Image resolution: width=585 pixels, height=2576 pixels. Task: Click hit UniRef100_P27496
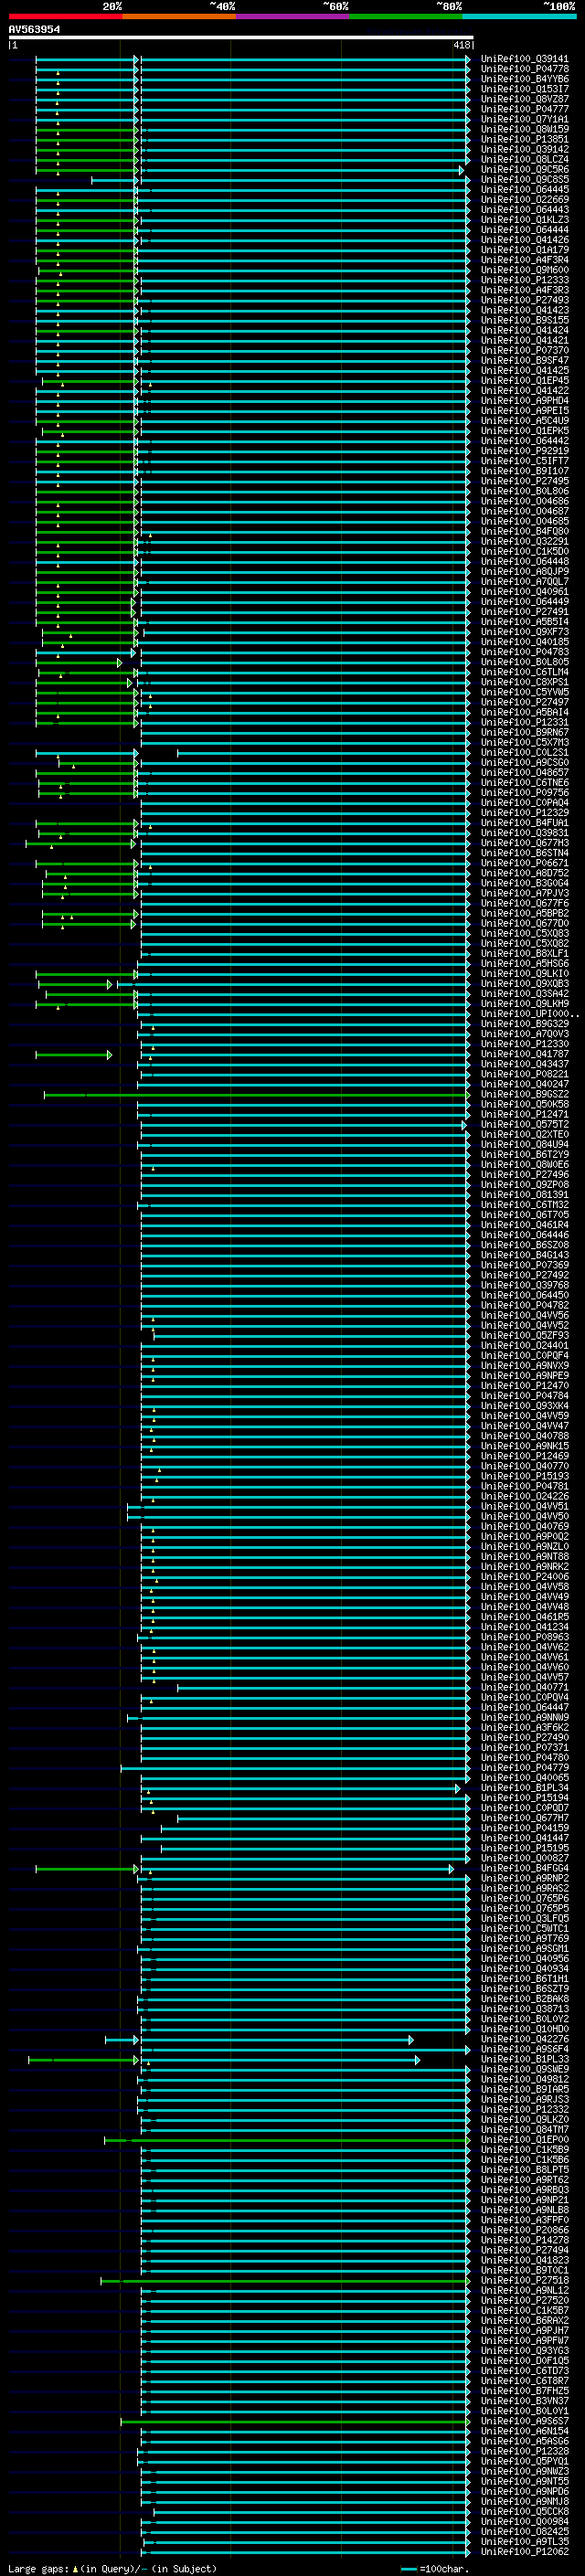(x=525, y=1175)
